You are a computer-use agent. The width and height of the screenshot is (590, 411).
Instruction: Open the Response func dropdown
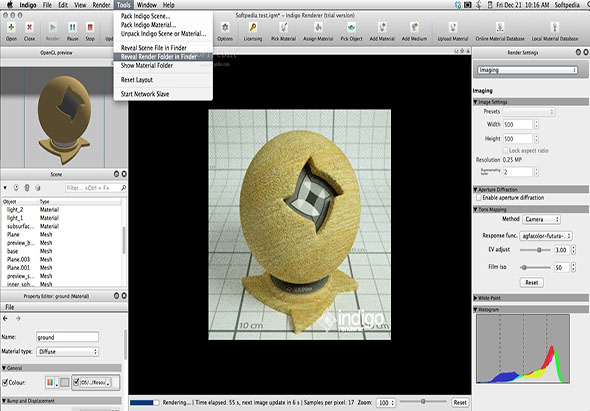(546, 236)
